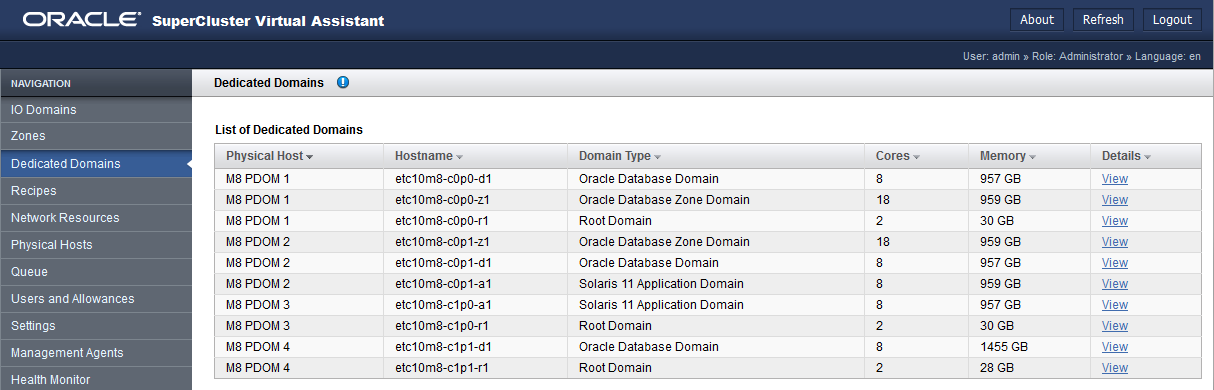Open IO Domains in navigation
This screenshot has height=390, width=1214.
(95, 110)
